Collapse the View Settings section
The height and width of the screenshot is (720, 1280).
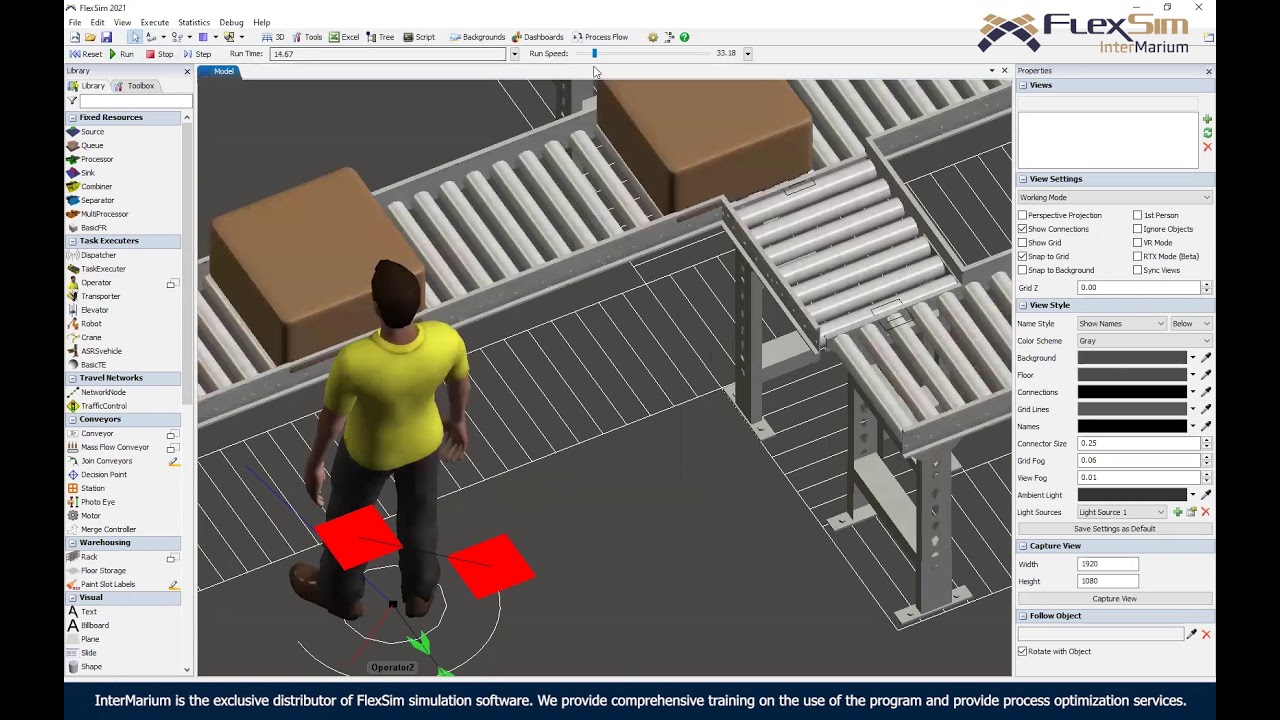click(1023, 179)
